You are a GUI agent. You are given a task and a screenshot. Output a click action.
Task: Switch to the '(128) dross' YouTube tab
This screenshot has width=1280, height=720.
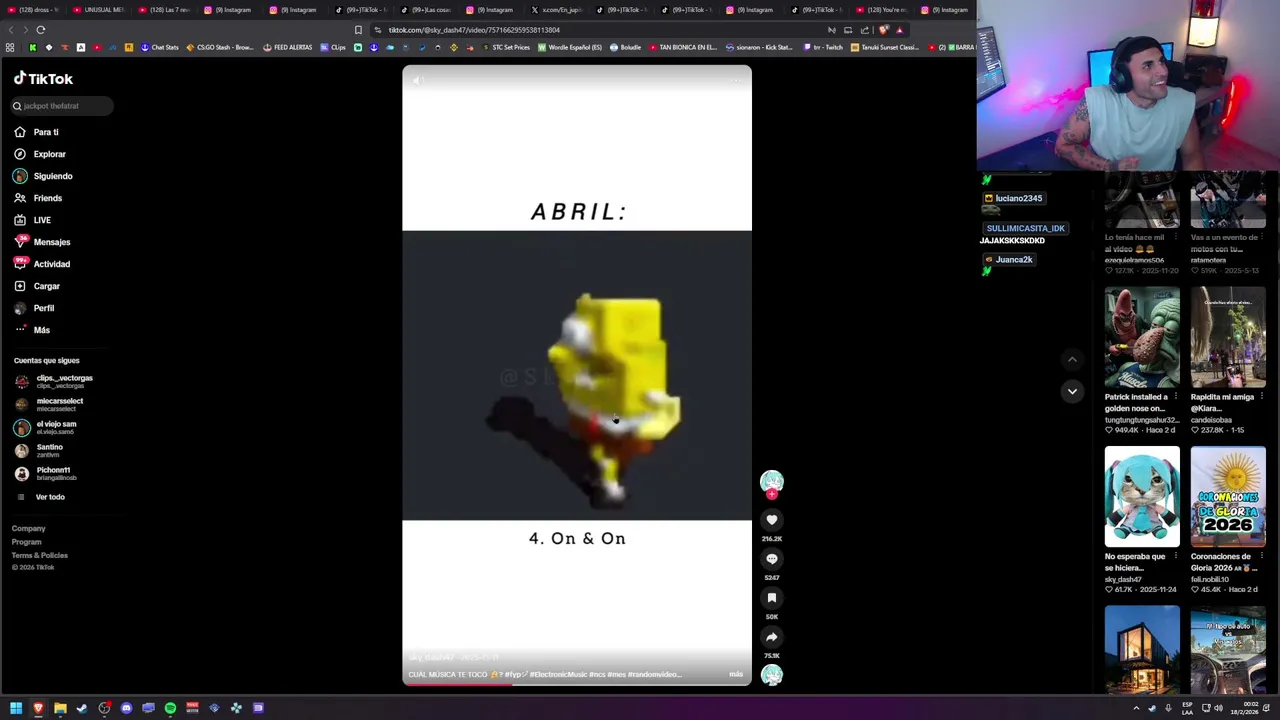33,10
